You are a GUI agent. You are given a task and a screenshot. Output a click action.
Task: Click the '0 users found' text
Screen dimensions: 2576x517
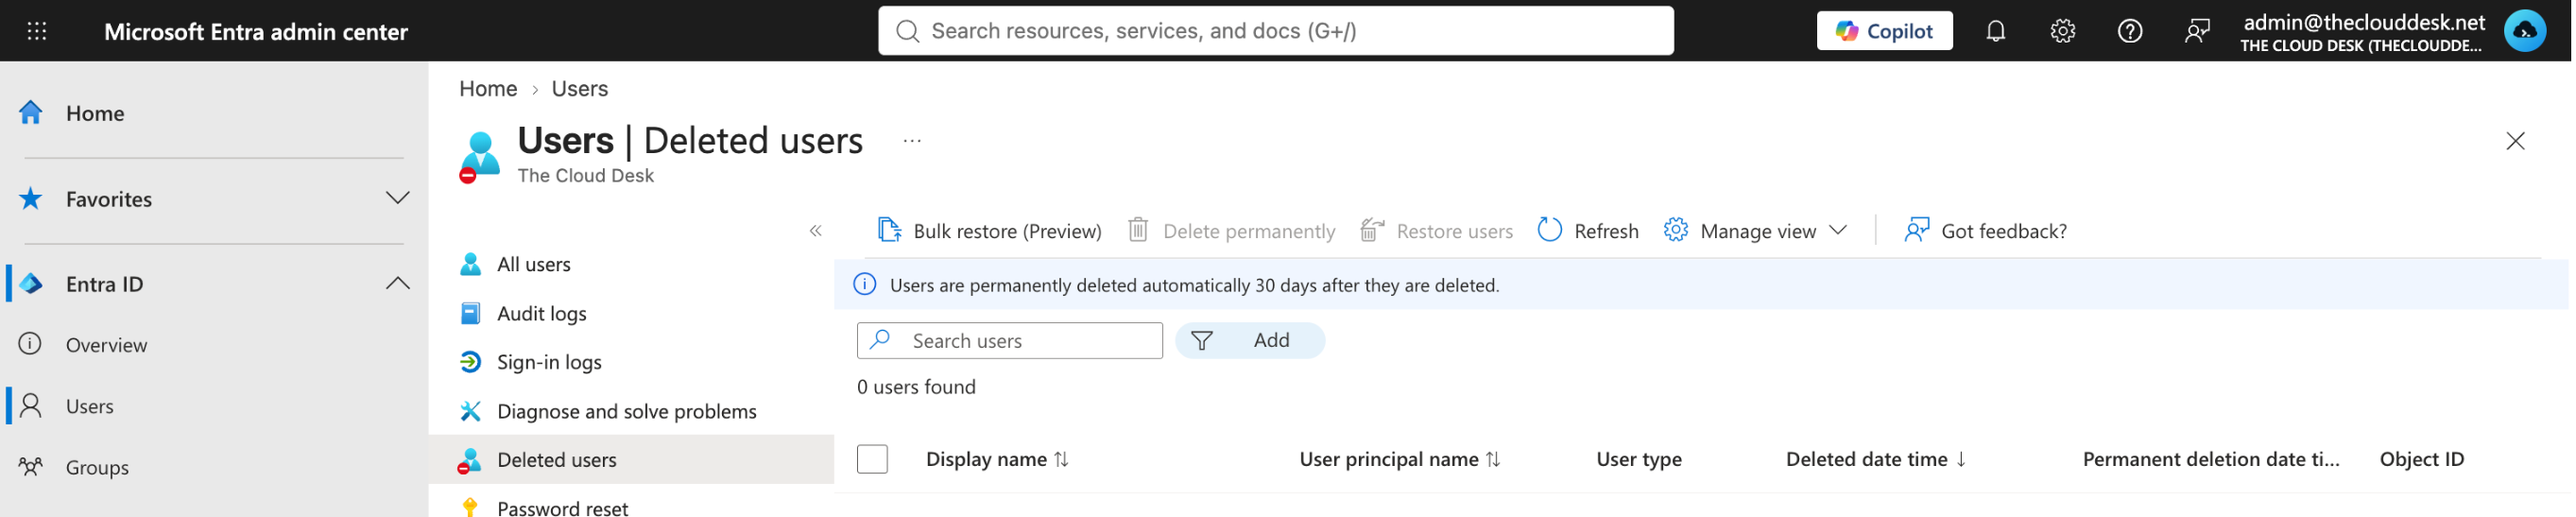tap(916, 387)
